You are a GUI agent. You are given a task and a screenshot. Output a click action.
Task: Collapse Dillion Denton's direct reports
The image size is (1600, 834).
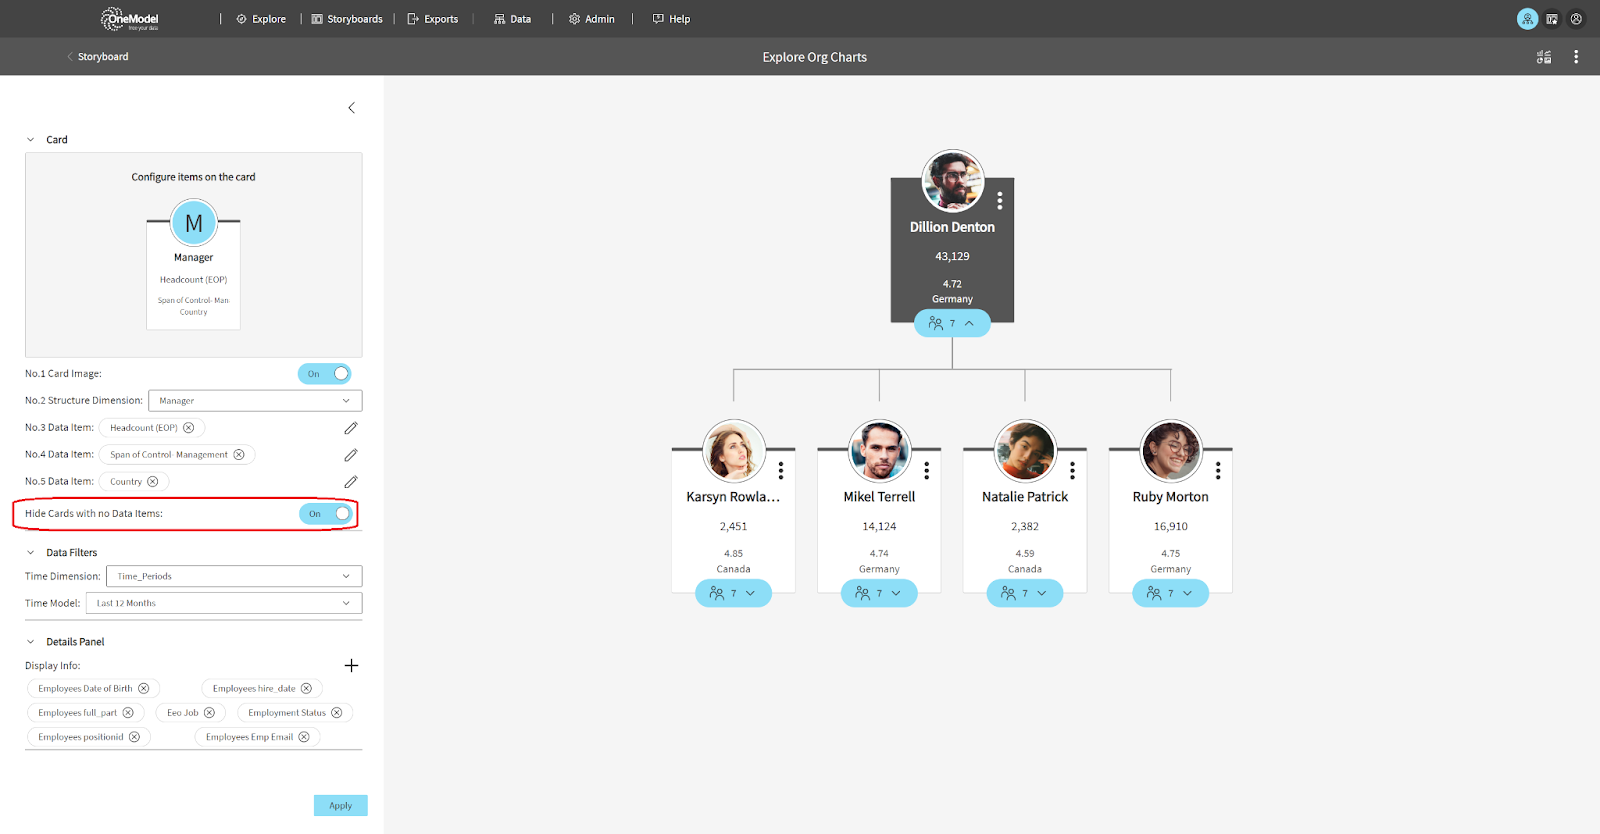(x=952, y=324)
